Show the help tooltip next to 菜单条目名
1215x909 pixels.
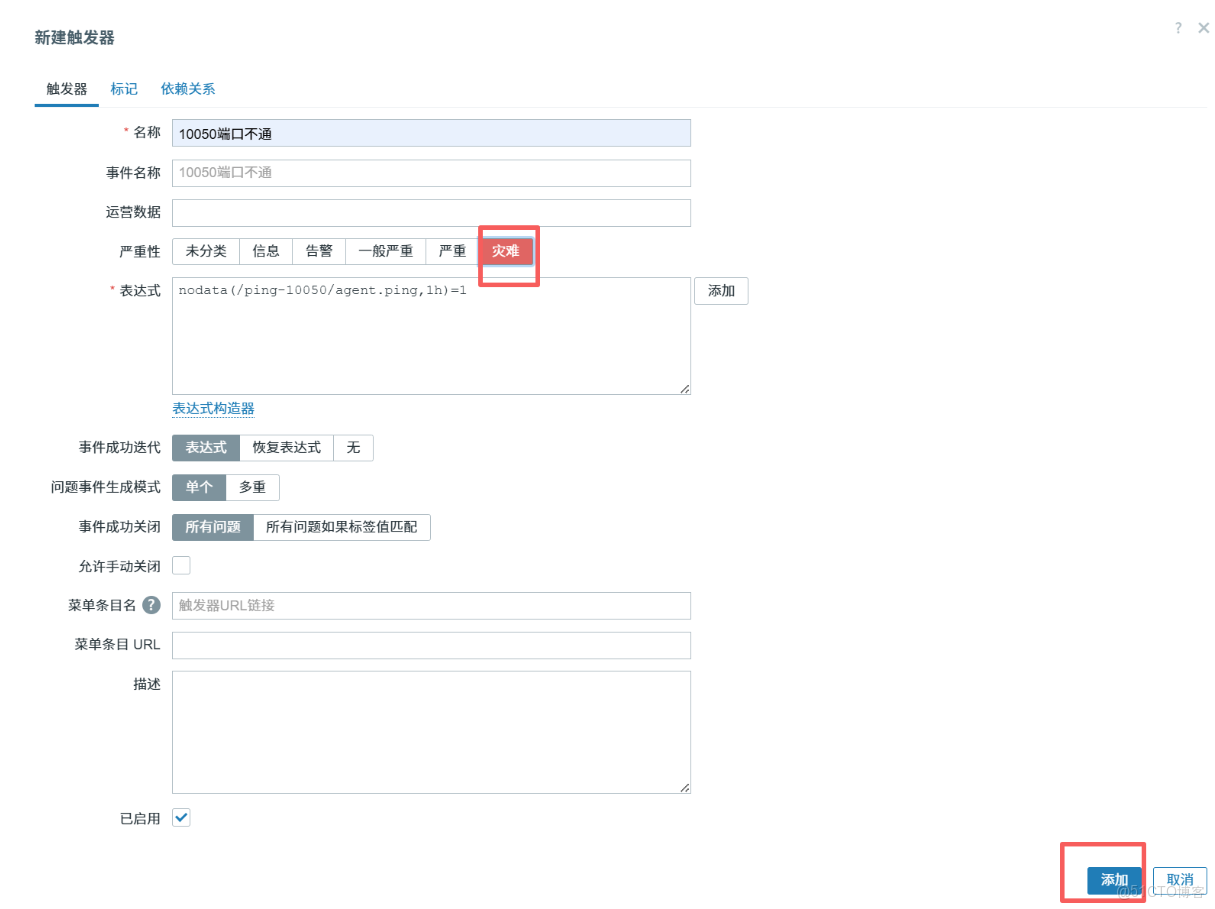(x=151, y=605)
